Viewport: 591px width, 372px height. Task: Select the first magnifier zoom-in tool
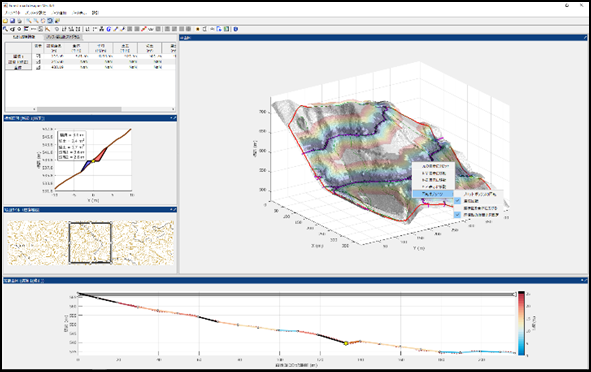[x=29, y=21]
